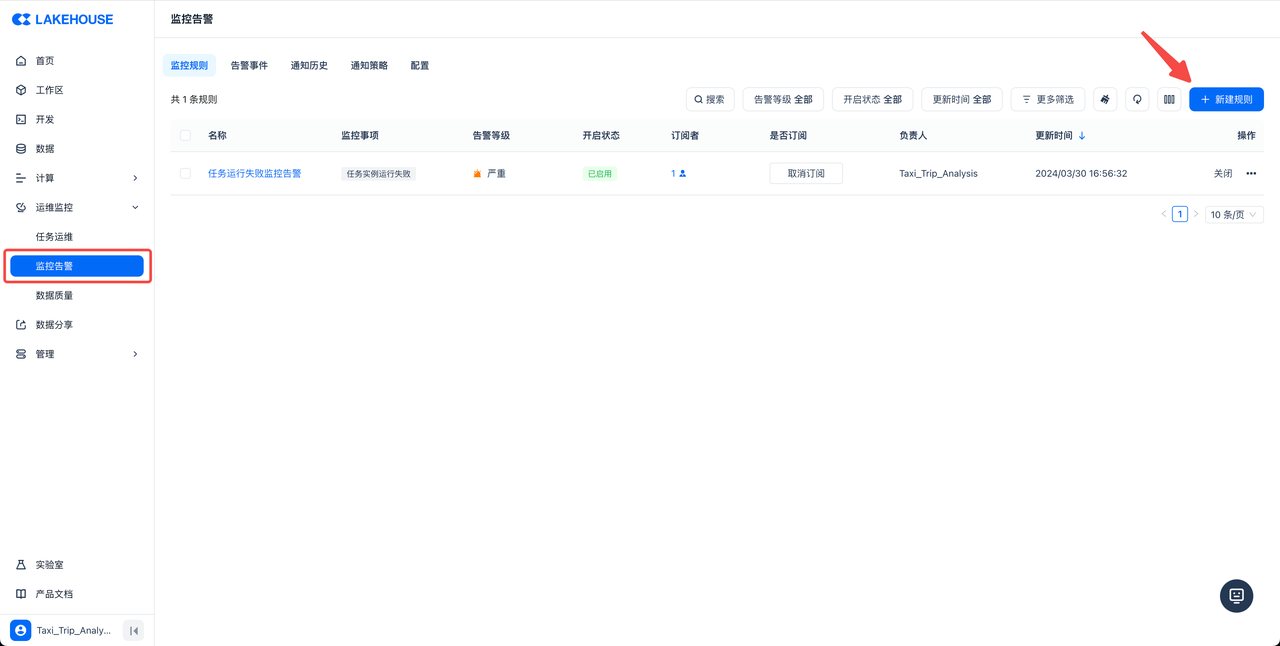Open the three-dot more actions menu
1280x646 pixels.
click(x=1250, y=174)
